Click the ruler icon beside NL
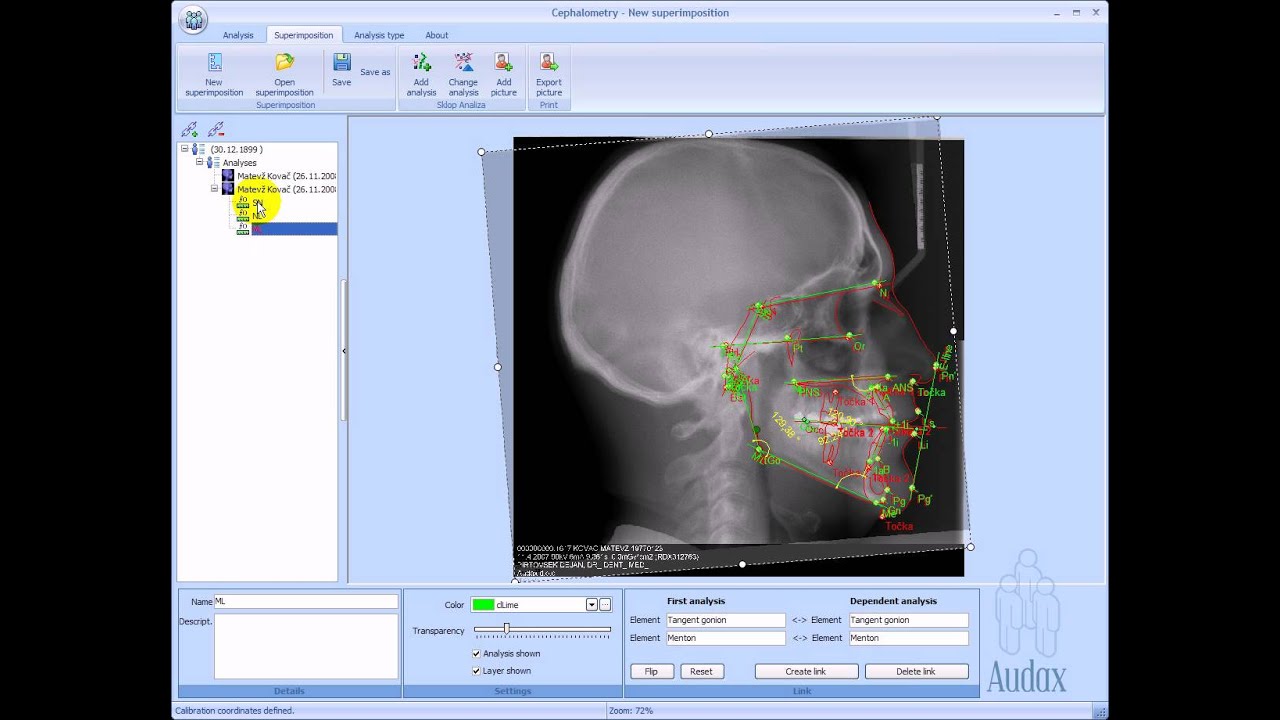 coord(243,215)
